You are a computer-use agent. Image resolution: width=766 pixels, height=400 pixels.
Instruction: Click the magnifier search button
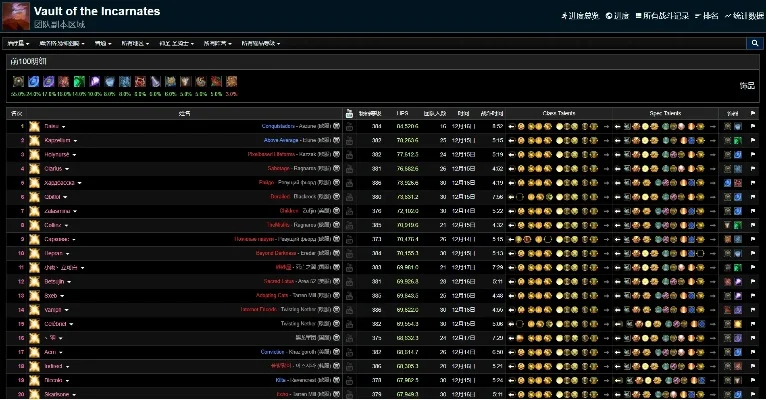pyautogui.click(x=755, y=43)
